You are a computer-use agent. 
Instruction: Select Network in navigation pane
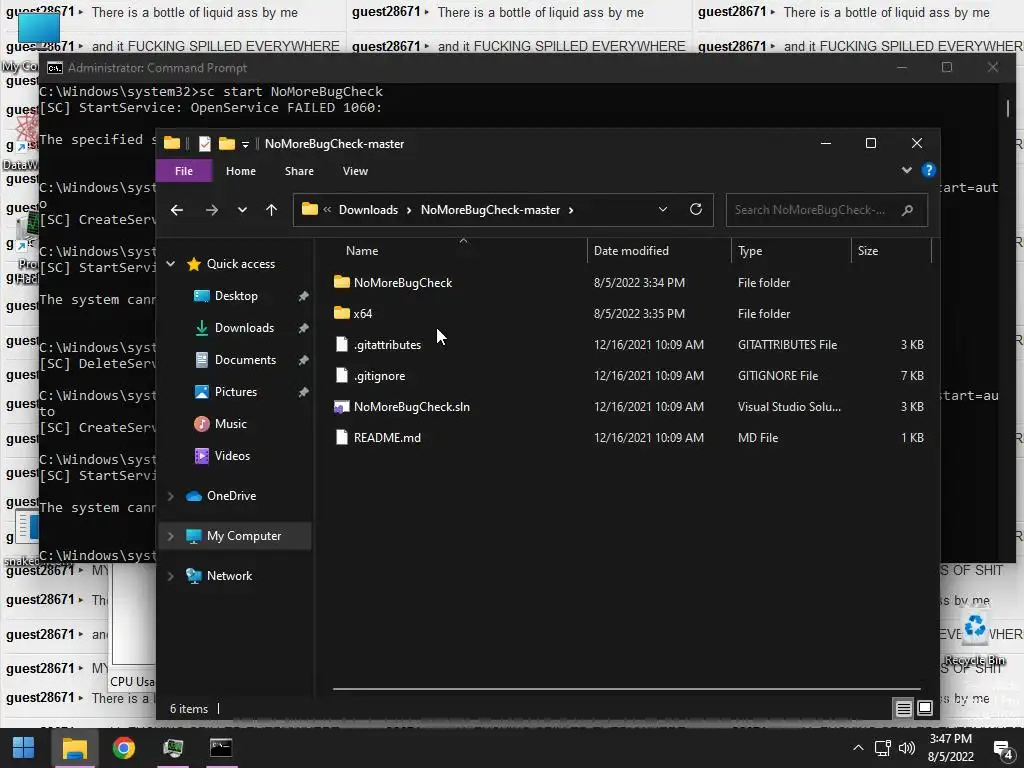pyautogui.click(x=229, y=575)
